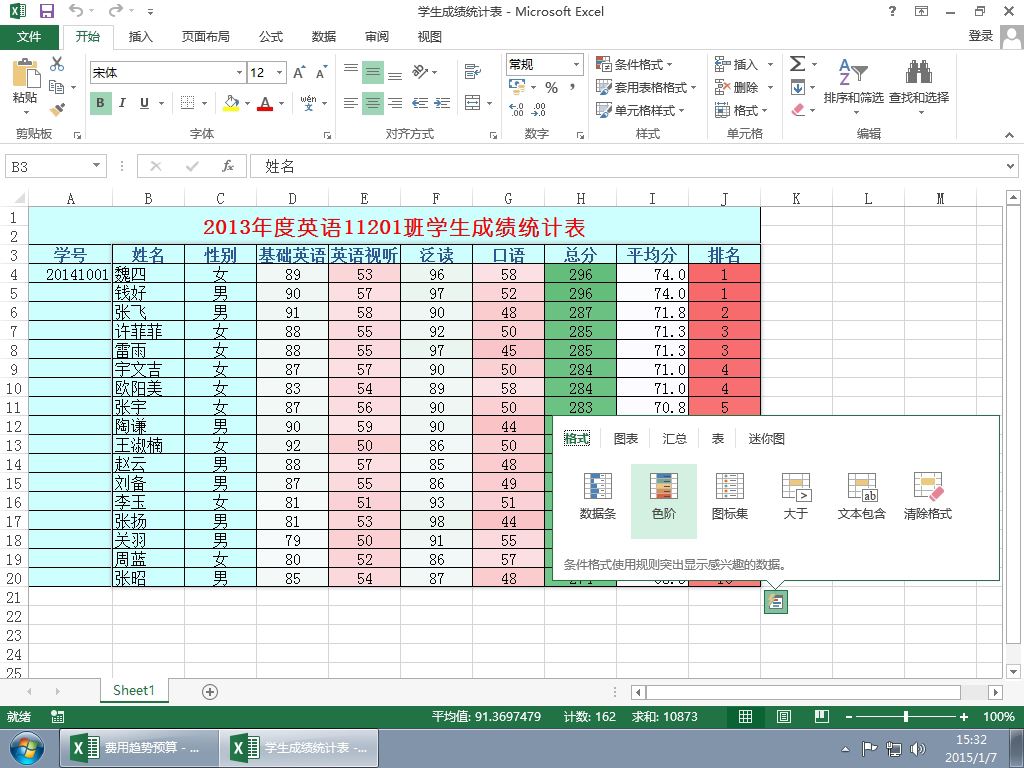Select column D header
Image resolution: width=1024 pixels, height=768 pixels.
click(x=292, y=199)
